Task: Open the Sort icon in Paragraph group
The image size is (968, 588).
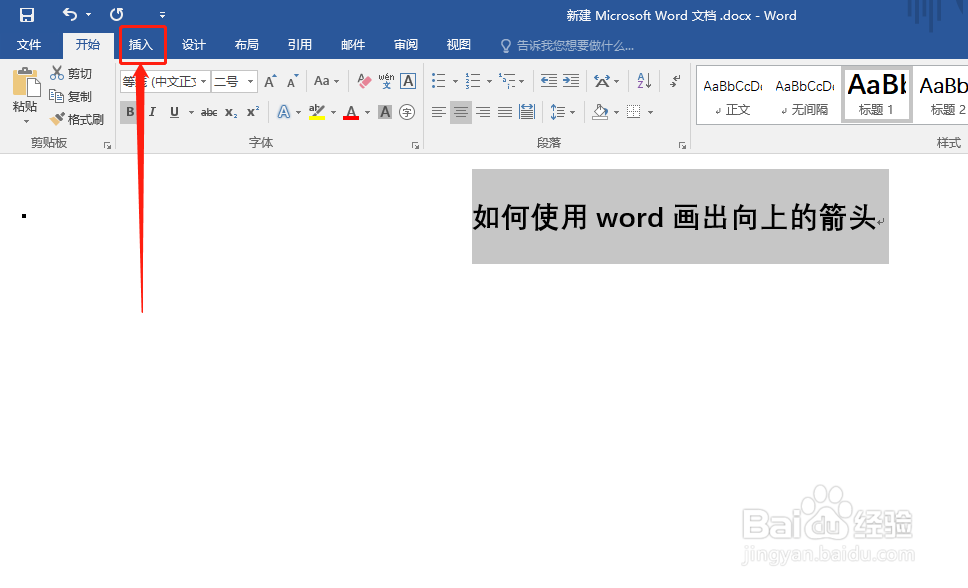Action: pos(644,80)
